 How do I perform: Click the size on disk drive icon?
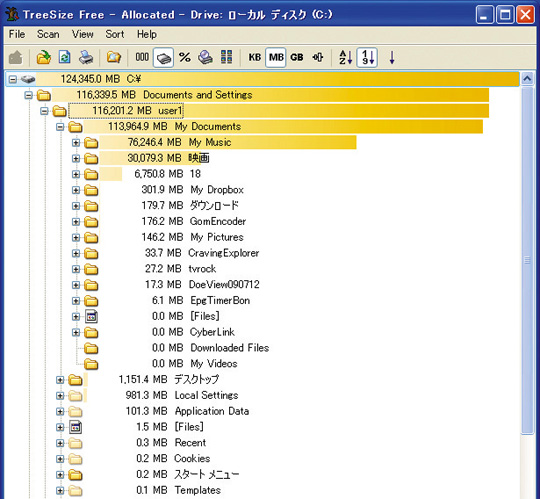163,58
